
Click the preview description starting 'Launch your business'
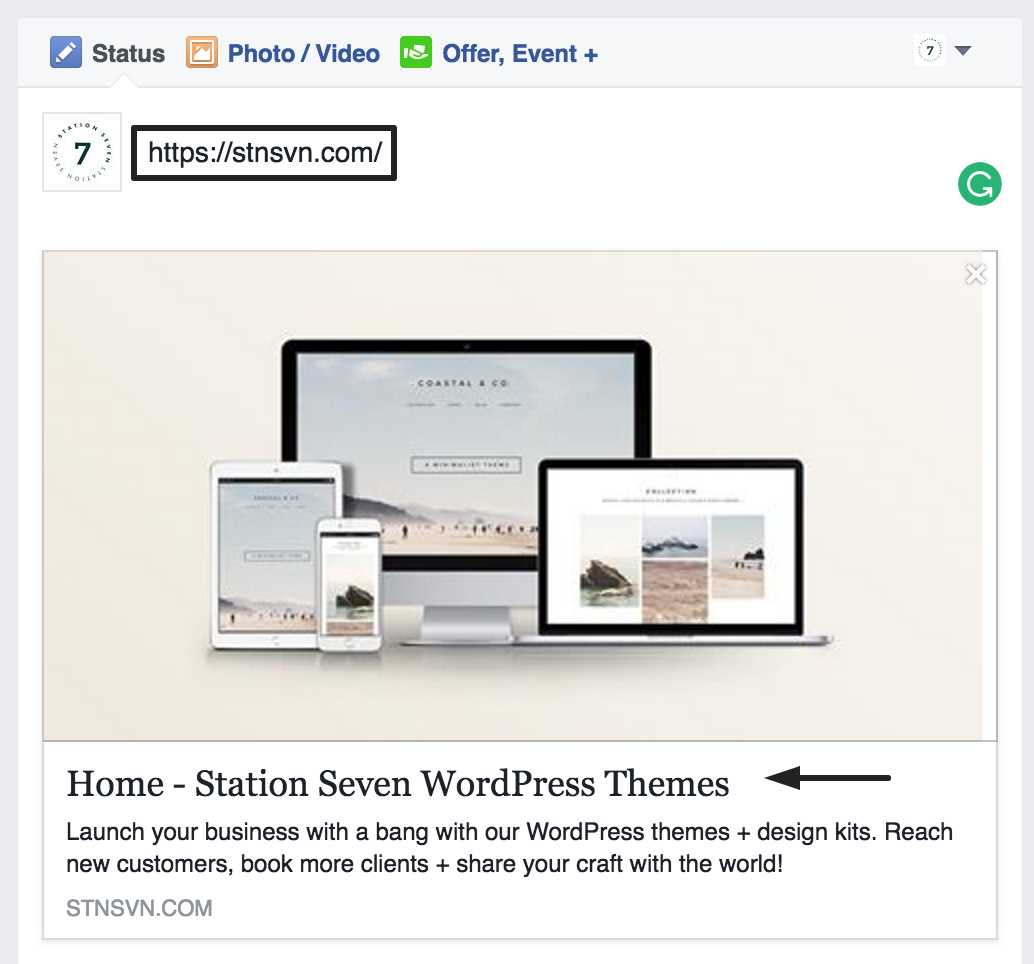pos(509,848)
